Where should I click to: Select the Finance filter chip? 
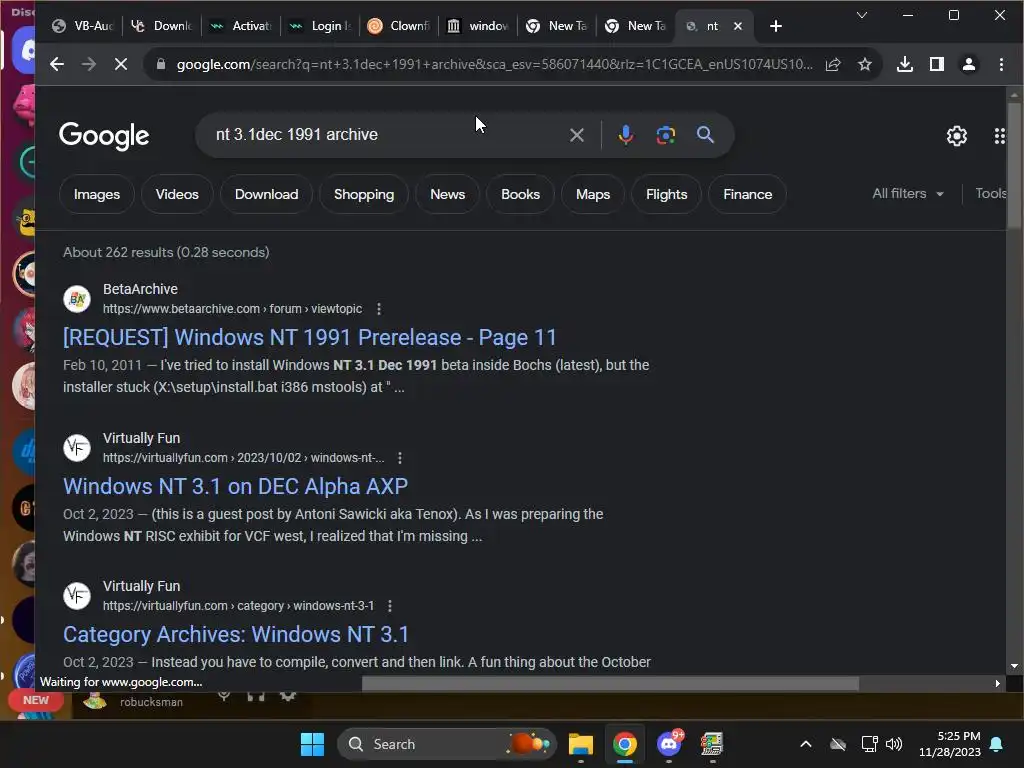(x=747, y=194)
